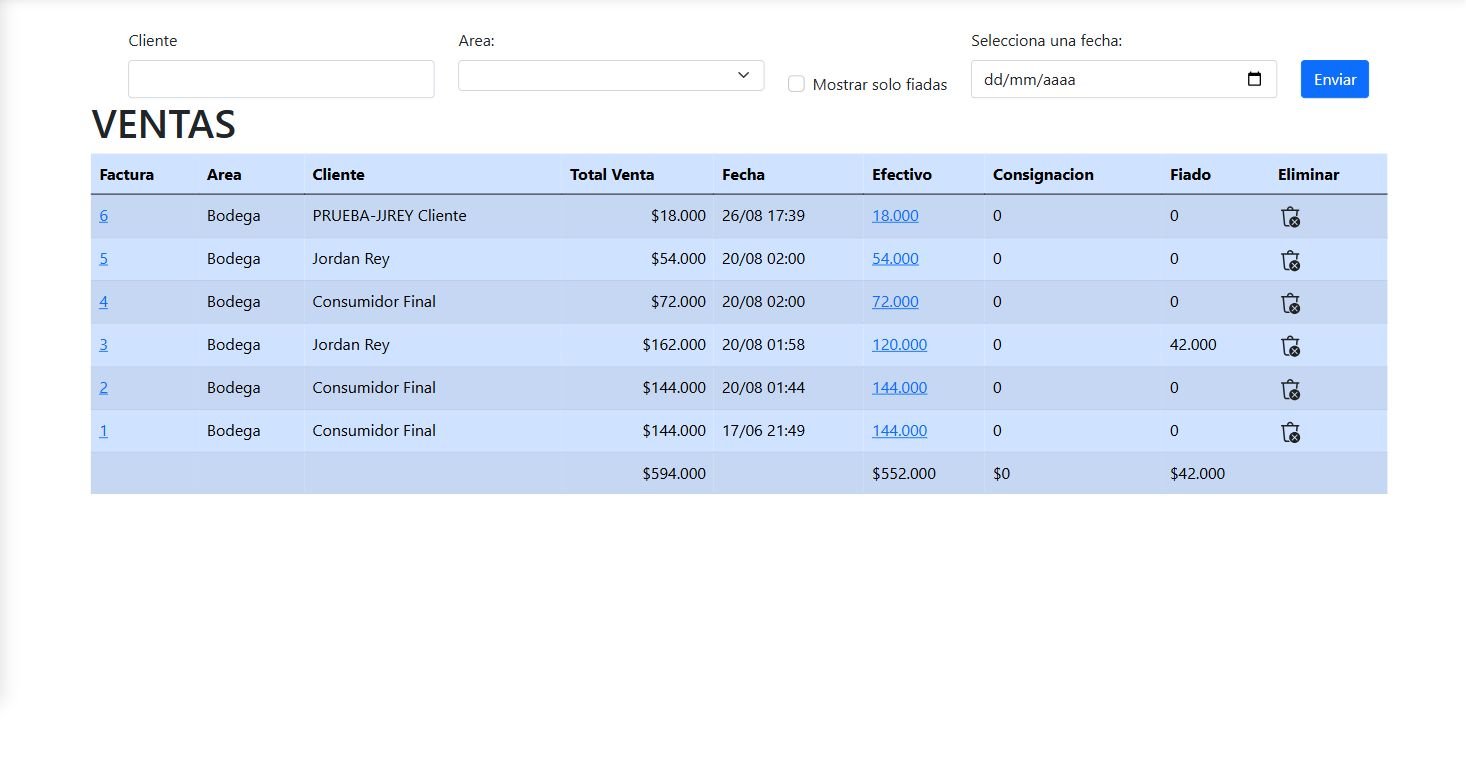
Task: Open the 120.000 Efectivo link
Action: point(899,345)
